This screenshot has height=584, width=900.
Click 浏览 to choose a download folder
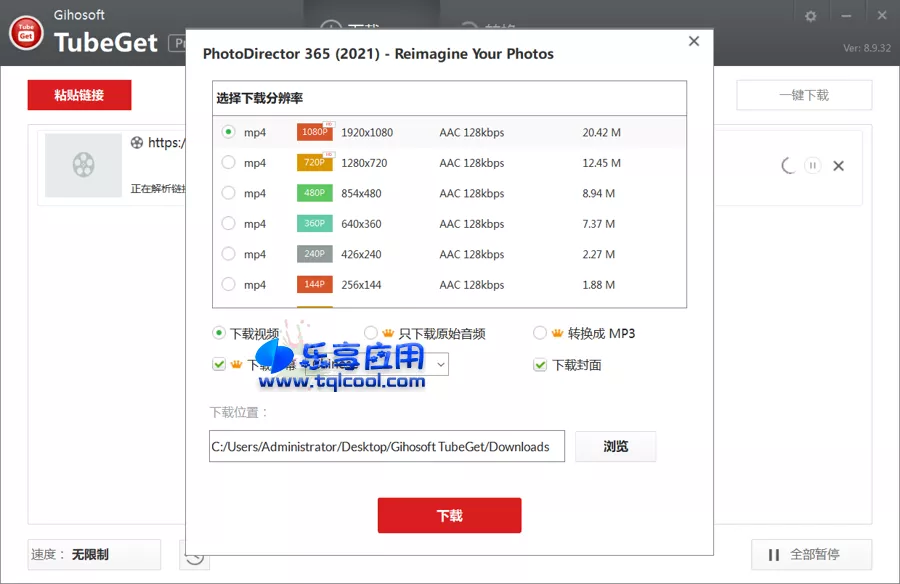pyautogui.click(x=616, y=446)
